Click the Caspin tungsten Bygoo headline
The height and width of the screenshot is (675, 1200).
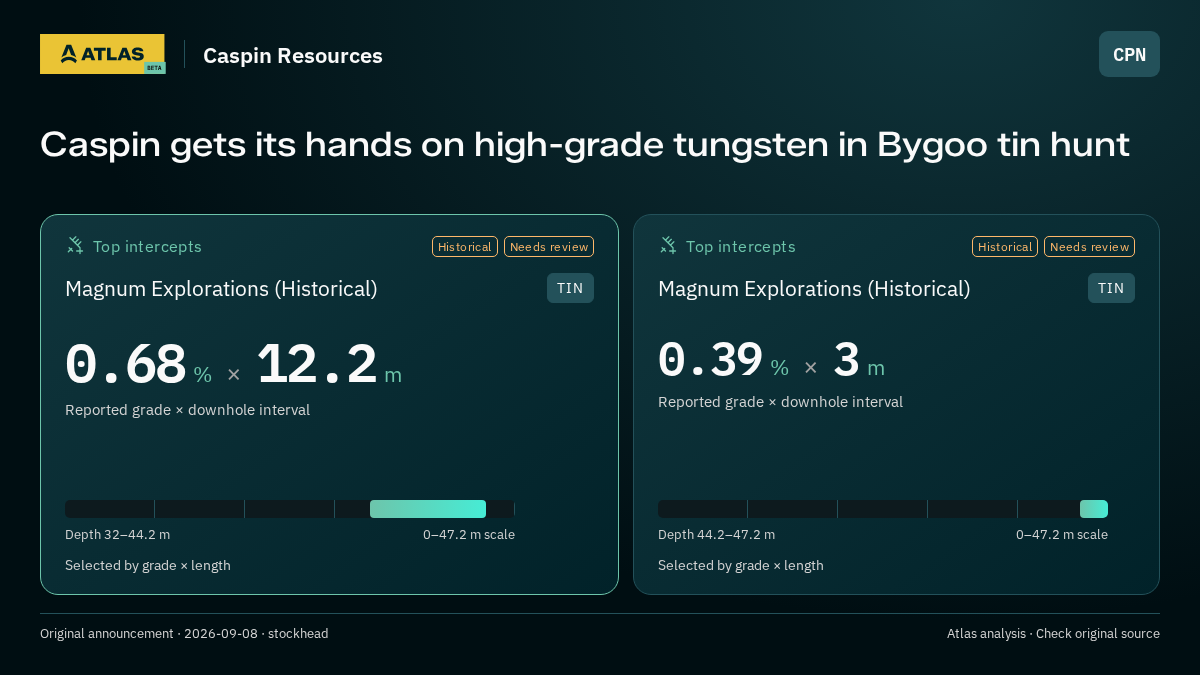click(x=585, y=145)
